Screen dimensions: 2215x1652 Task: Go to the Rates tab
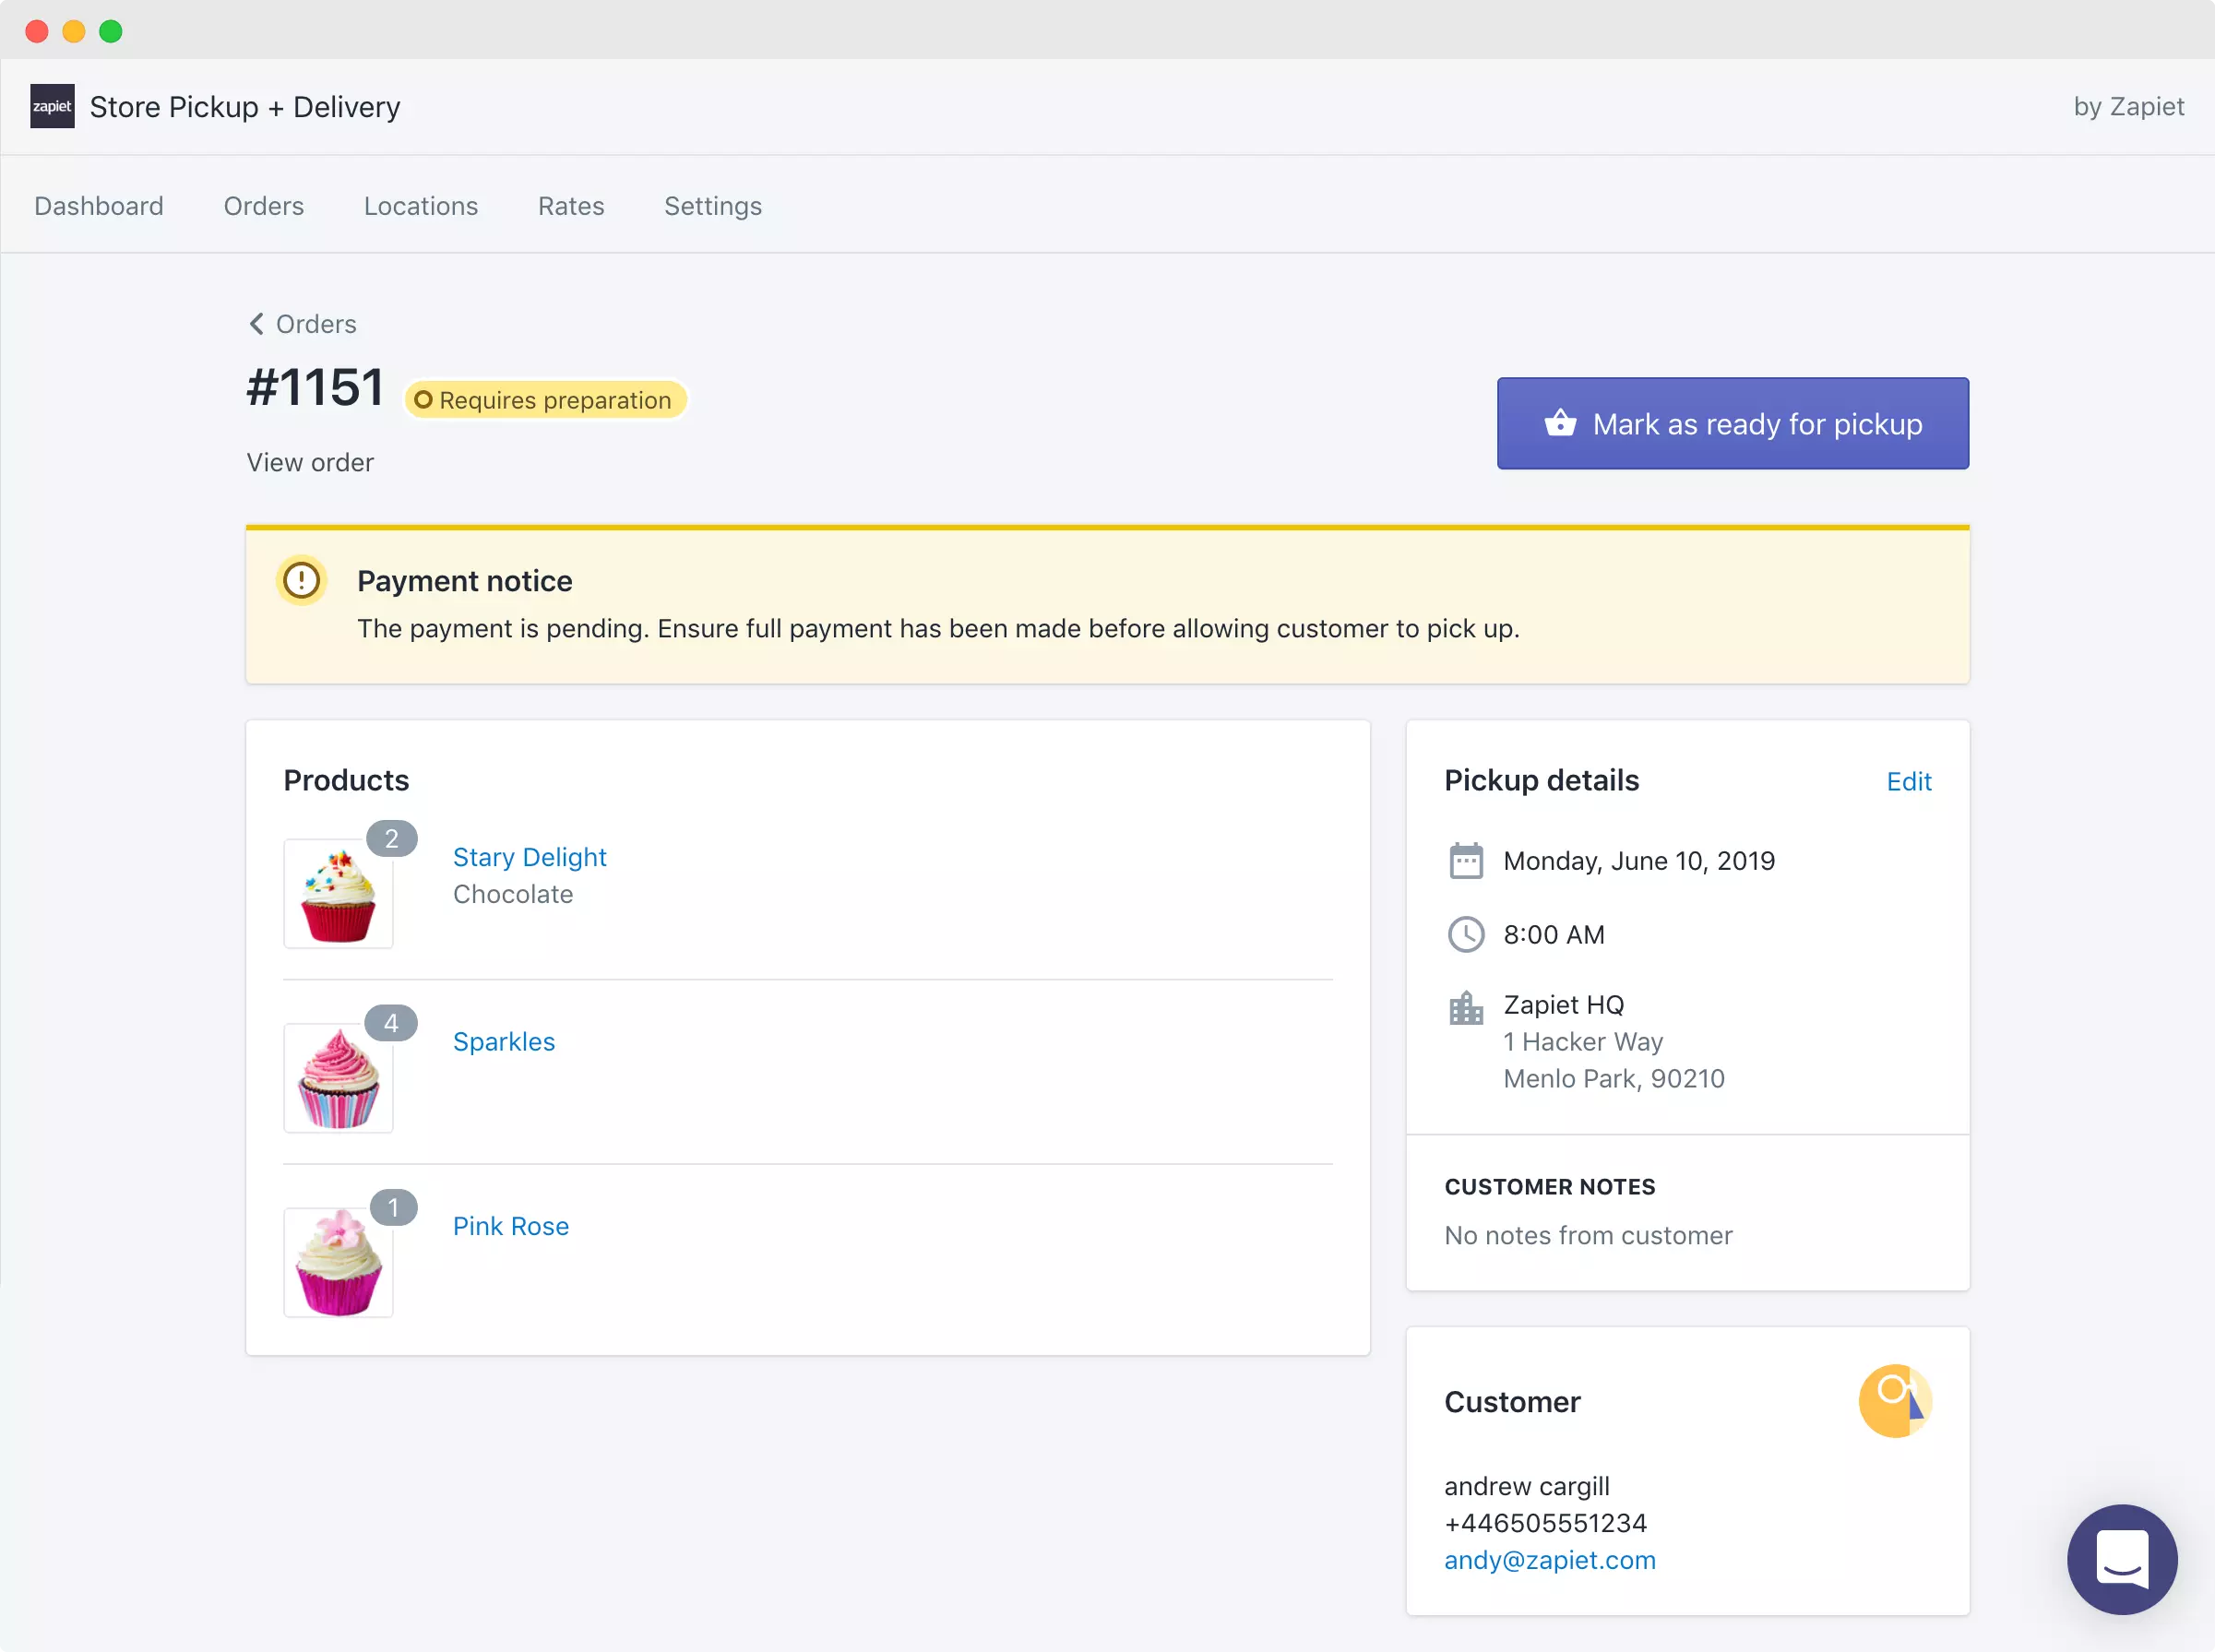click(571, 206)
